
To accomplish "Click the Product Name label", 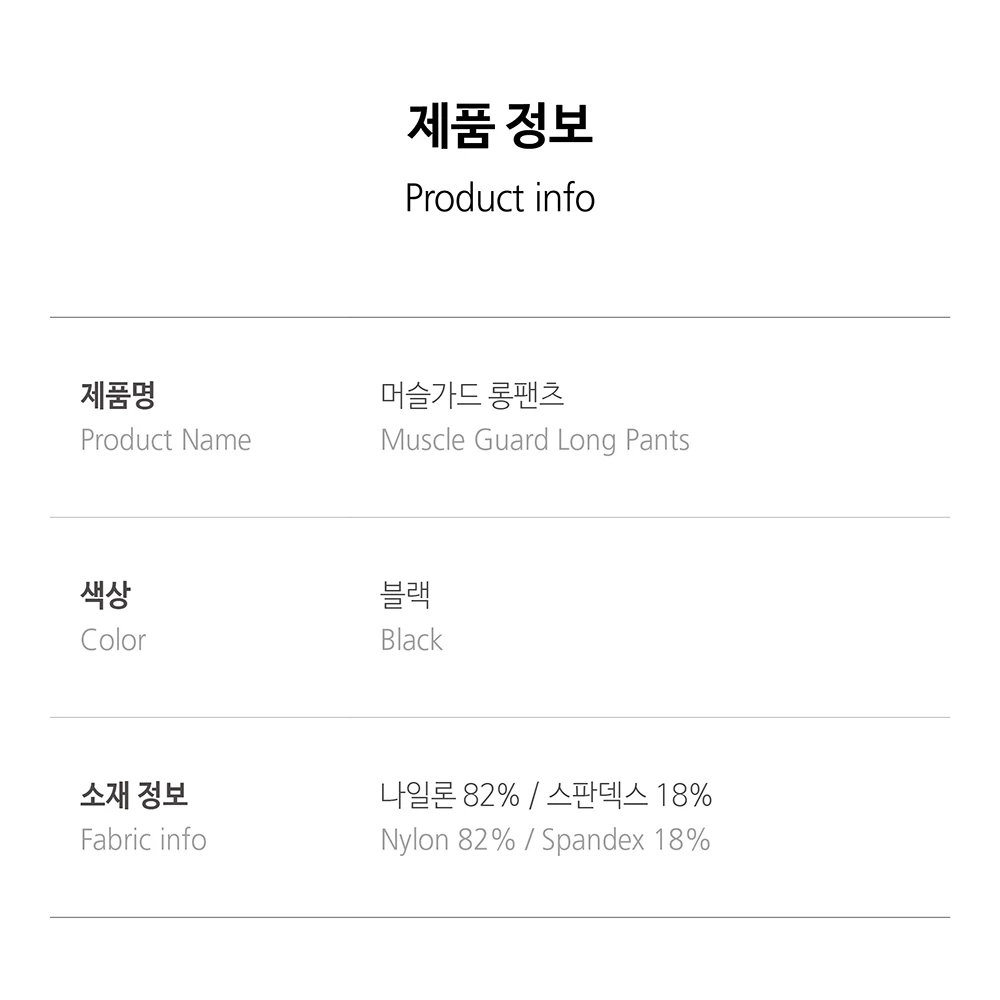I will [x=165, y=440].
